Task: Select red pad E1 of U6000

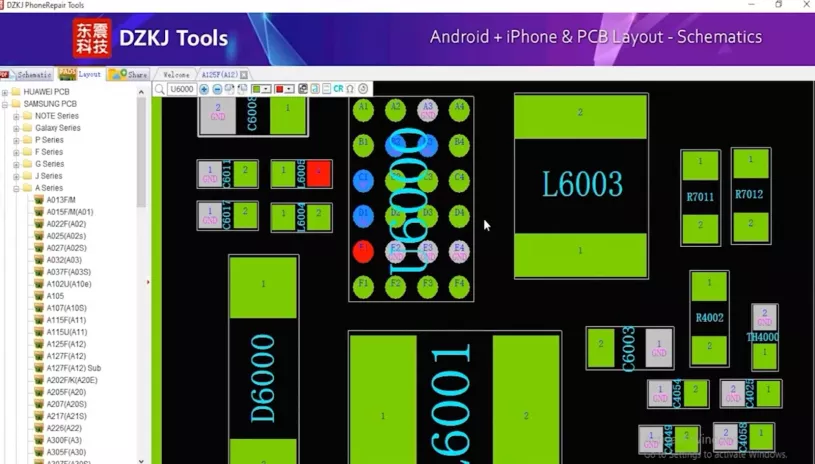Action: pos(363,251)
